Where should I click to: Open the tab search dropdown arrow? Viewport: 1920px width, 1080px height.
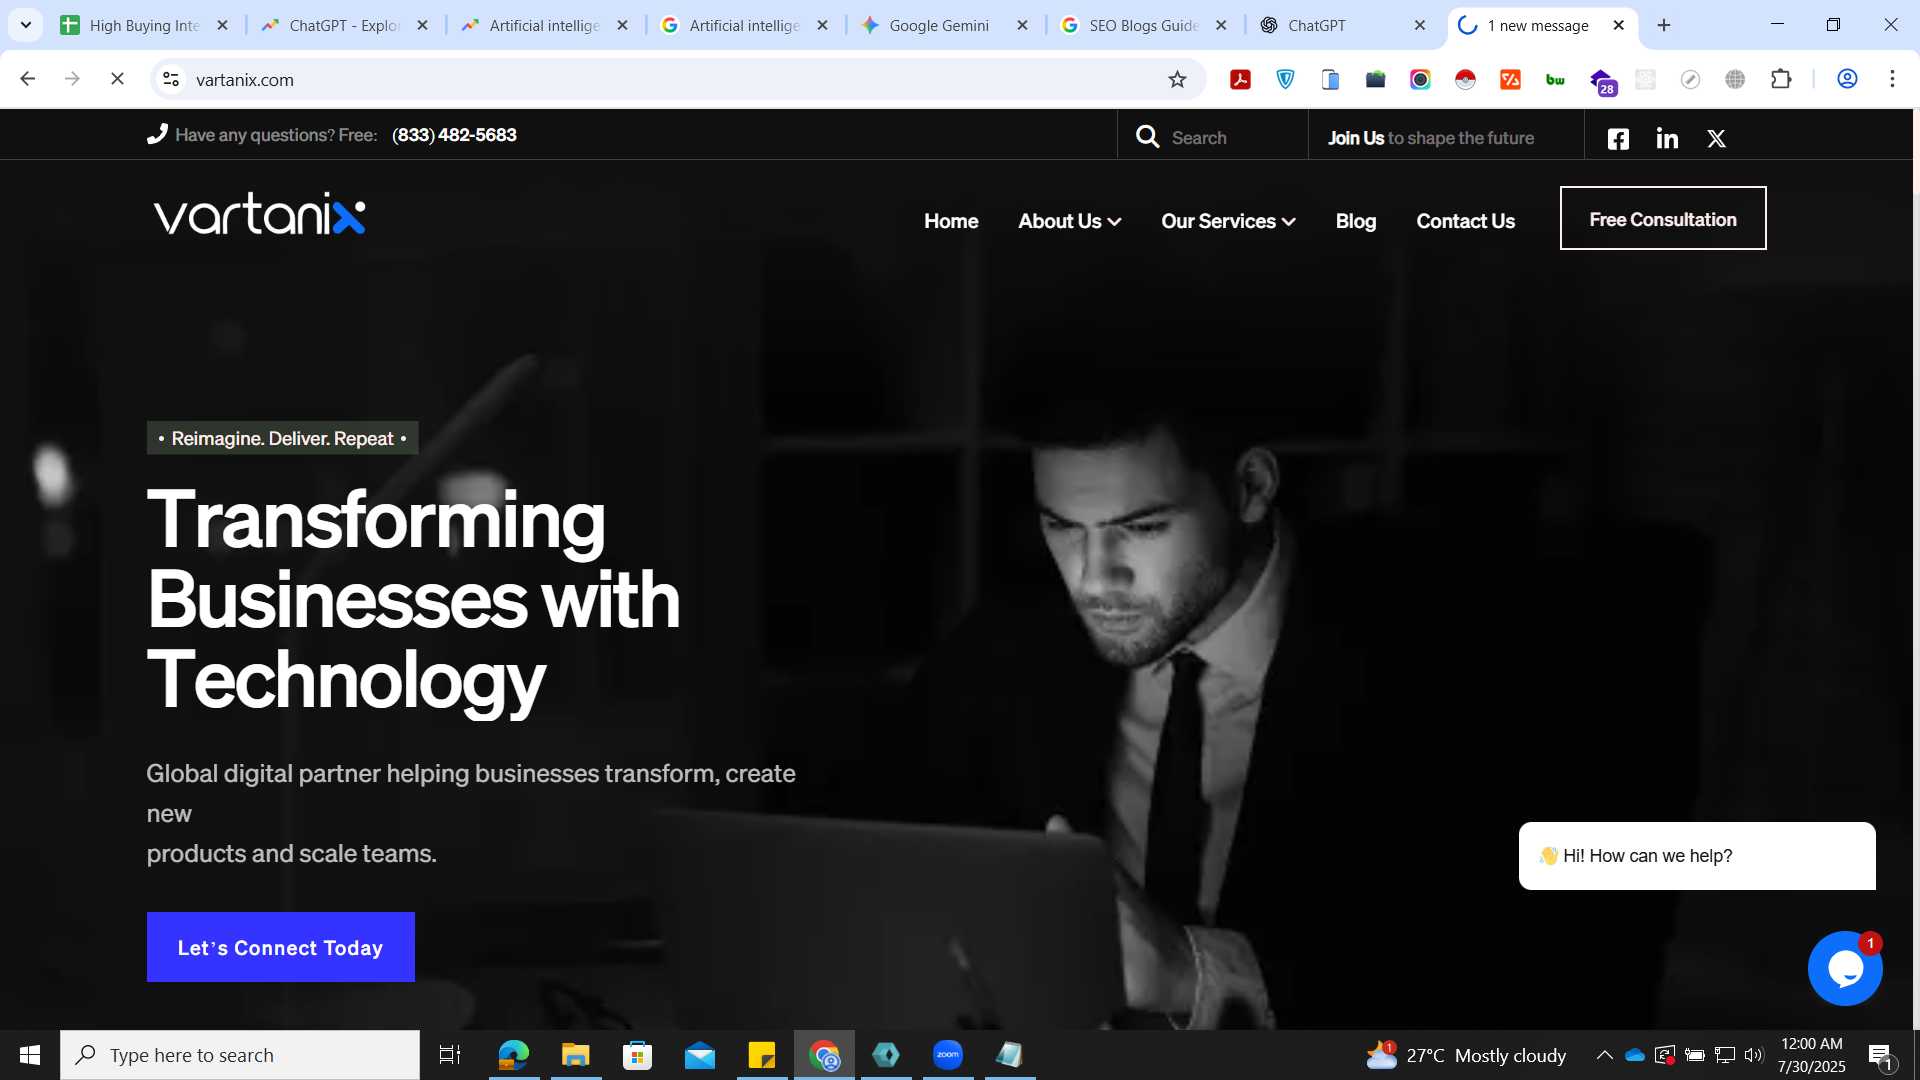click(26, 25)
